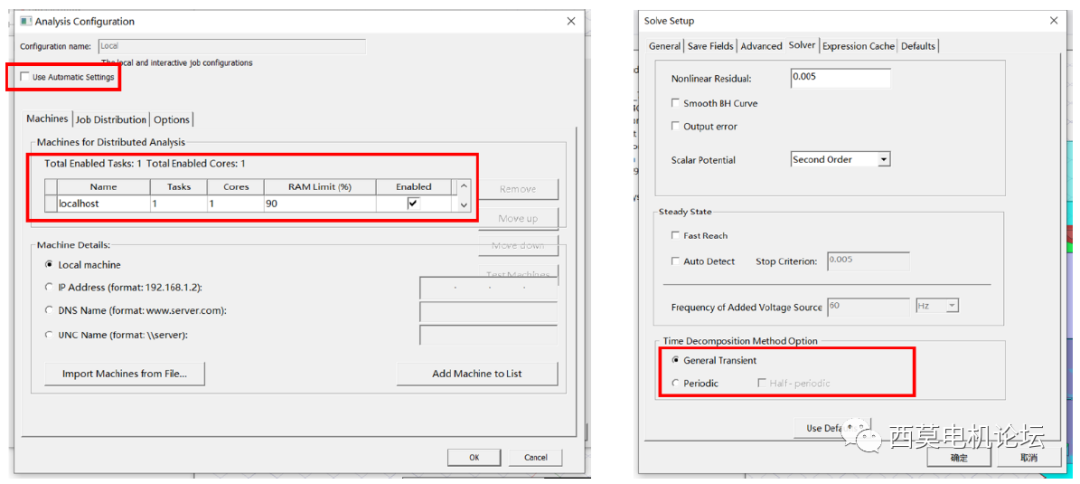Screen dimensions: 1080x484
Task: Click the Configuration name field
Action: [231, 47]
